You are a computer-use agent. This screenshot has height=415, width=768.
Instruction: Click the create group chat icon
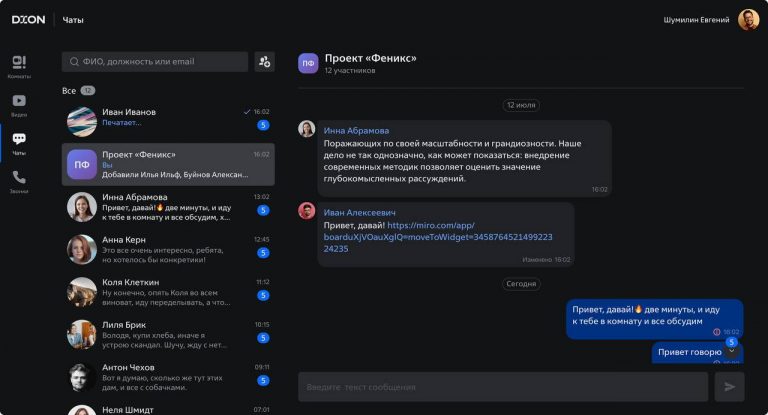[x=264, y=62]
